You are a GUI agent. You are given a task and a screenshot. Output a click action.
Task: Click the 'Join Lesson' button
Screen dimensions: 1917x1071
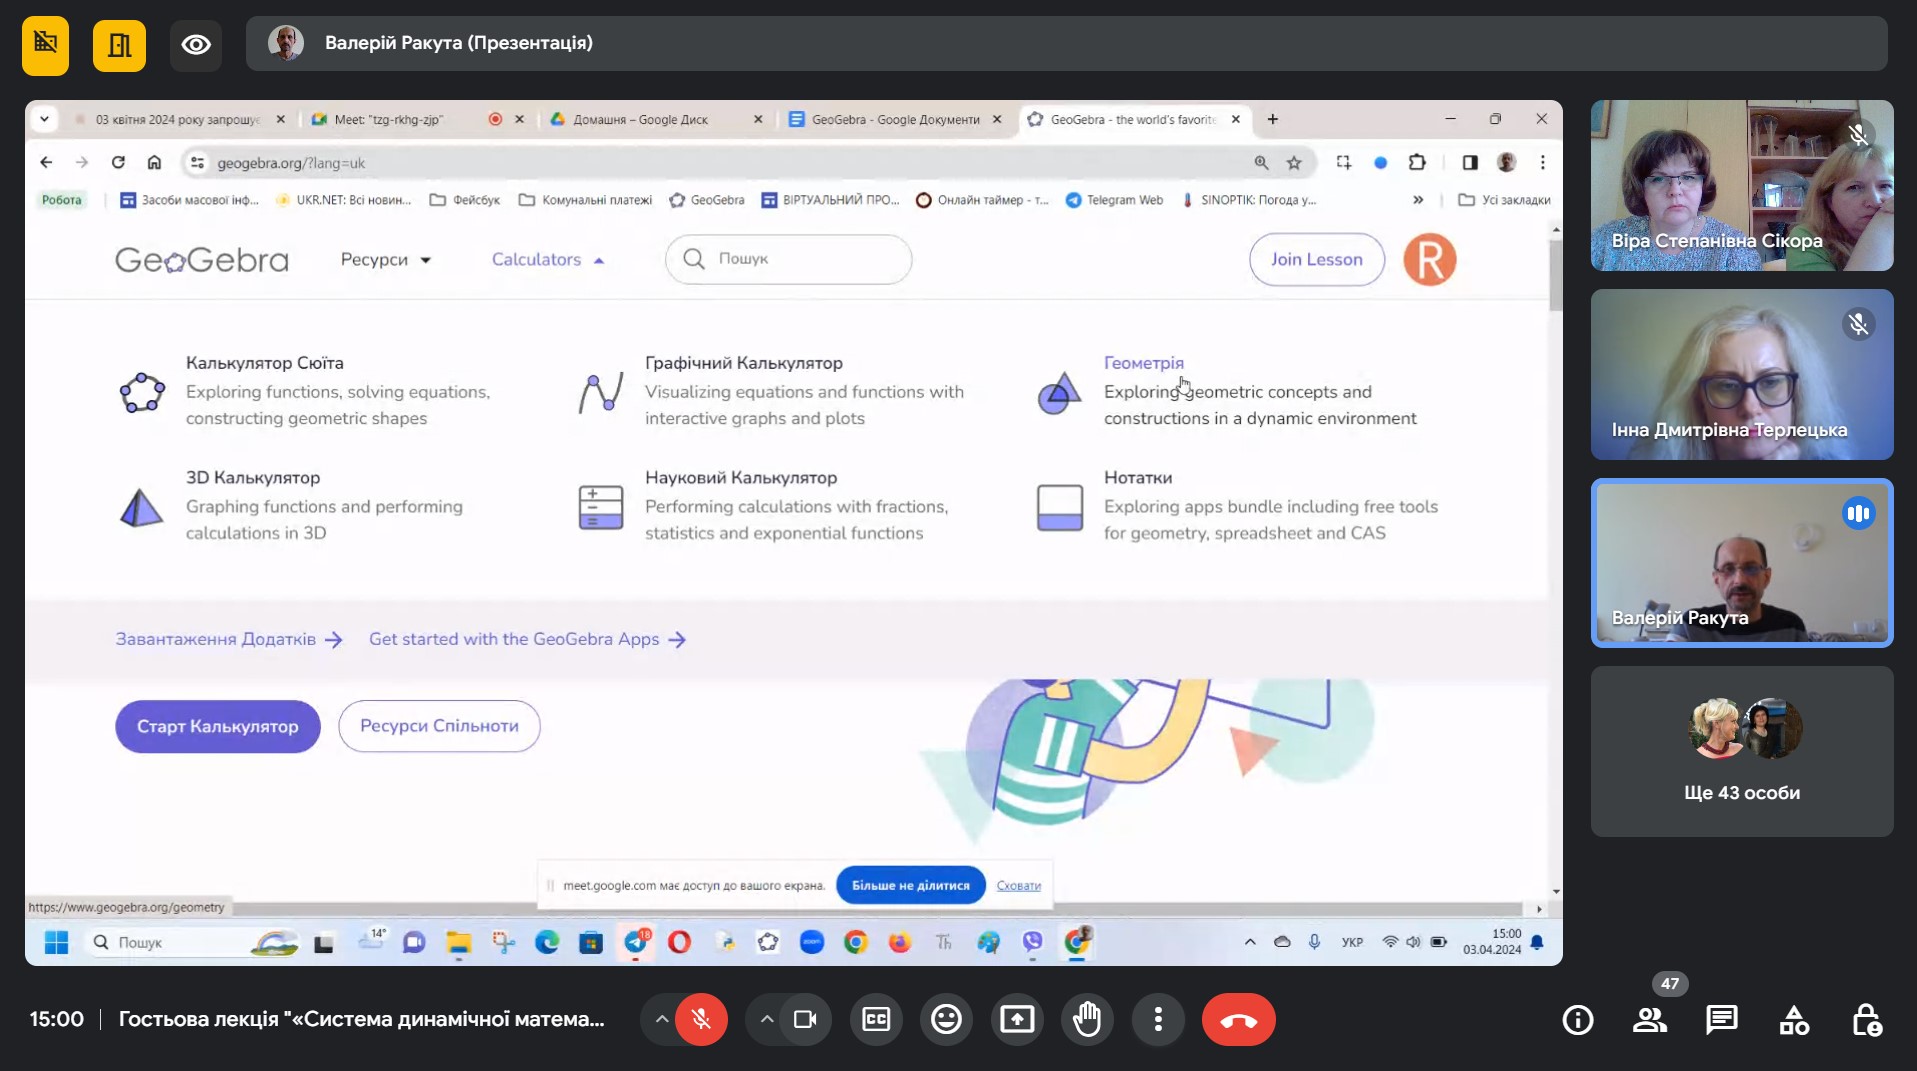pyautogui.click(x=1316, y=260)
